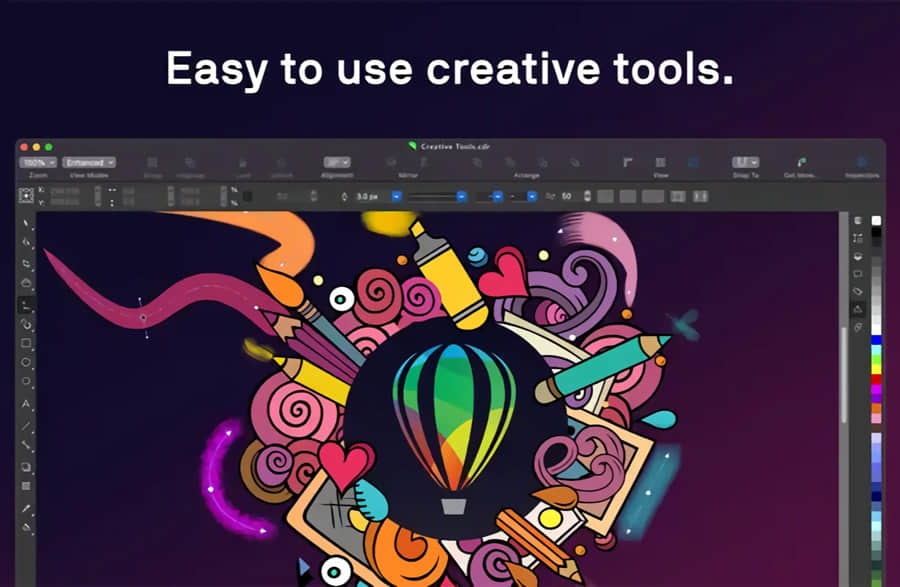This screenshot has height=587, width=900.
Task: Expand the Enhanced view mode dropdown
Action: [89, 162]
